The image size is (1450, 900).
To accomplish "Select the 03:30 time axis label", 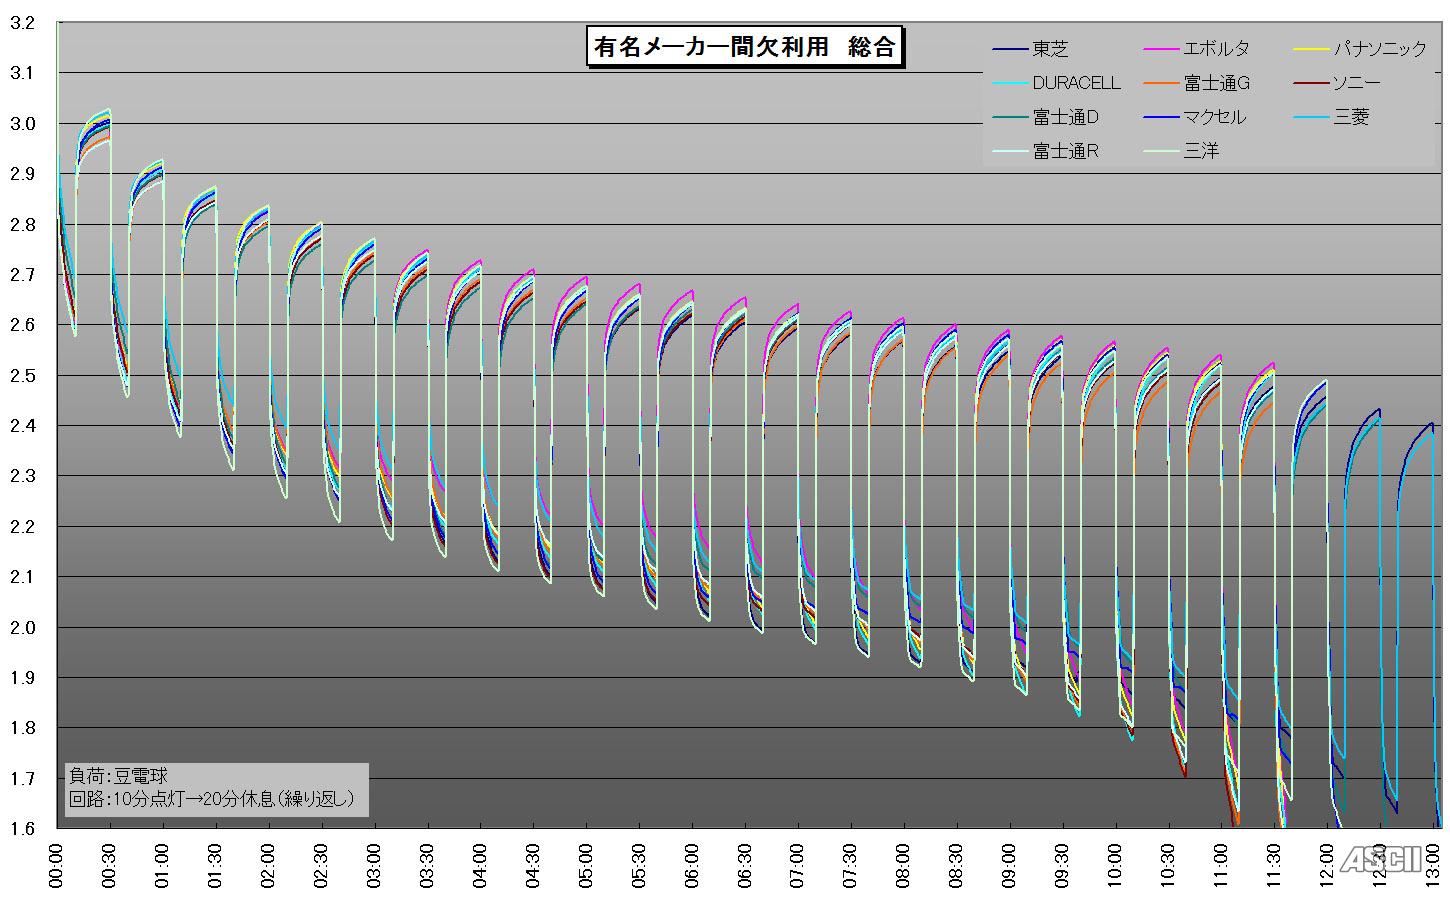I will [428, 865].
